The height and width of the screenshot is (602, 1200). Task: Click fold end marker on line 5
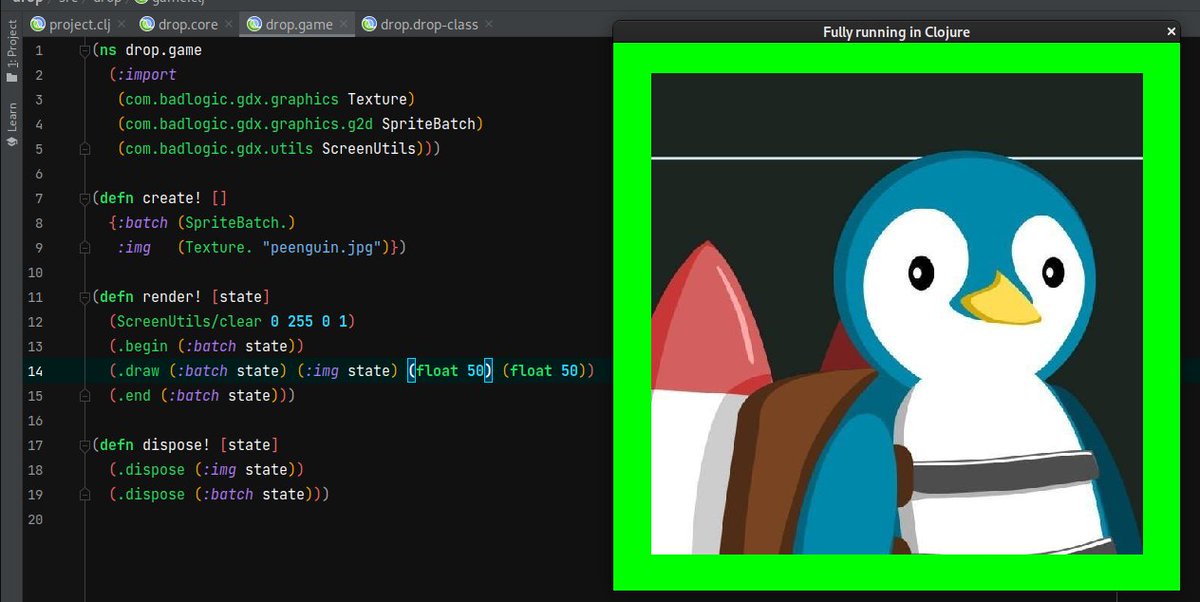(x=86, y=148)
